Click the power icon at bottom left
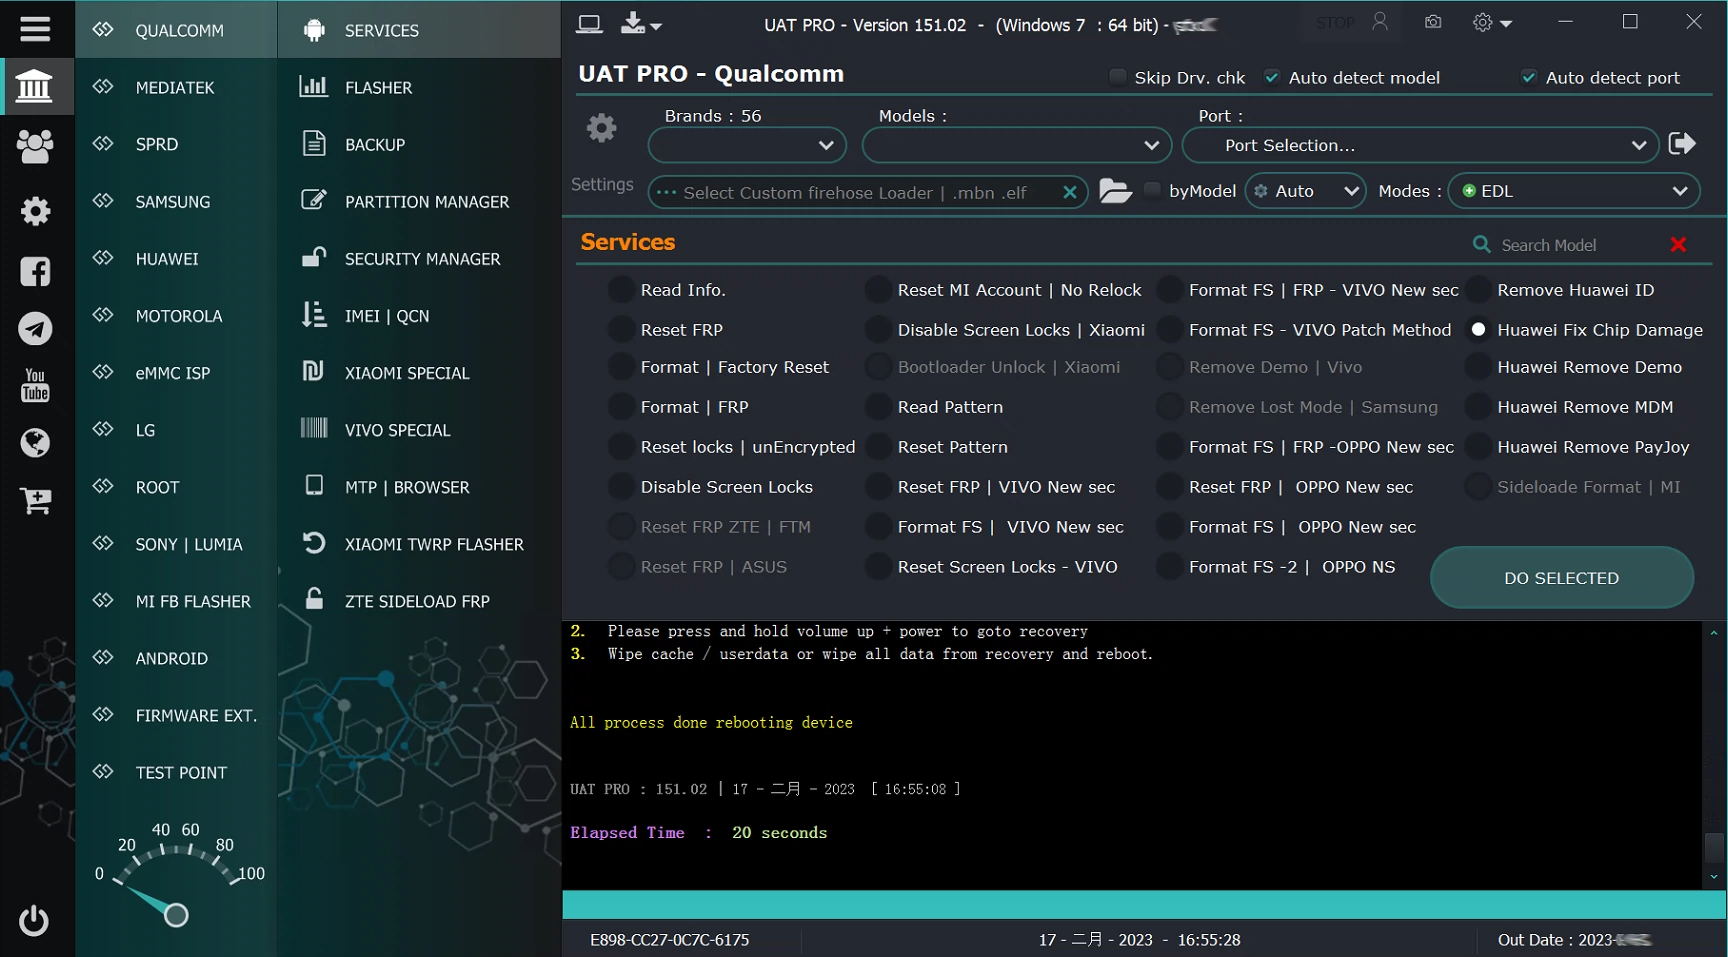 pos(34,919)
